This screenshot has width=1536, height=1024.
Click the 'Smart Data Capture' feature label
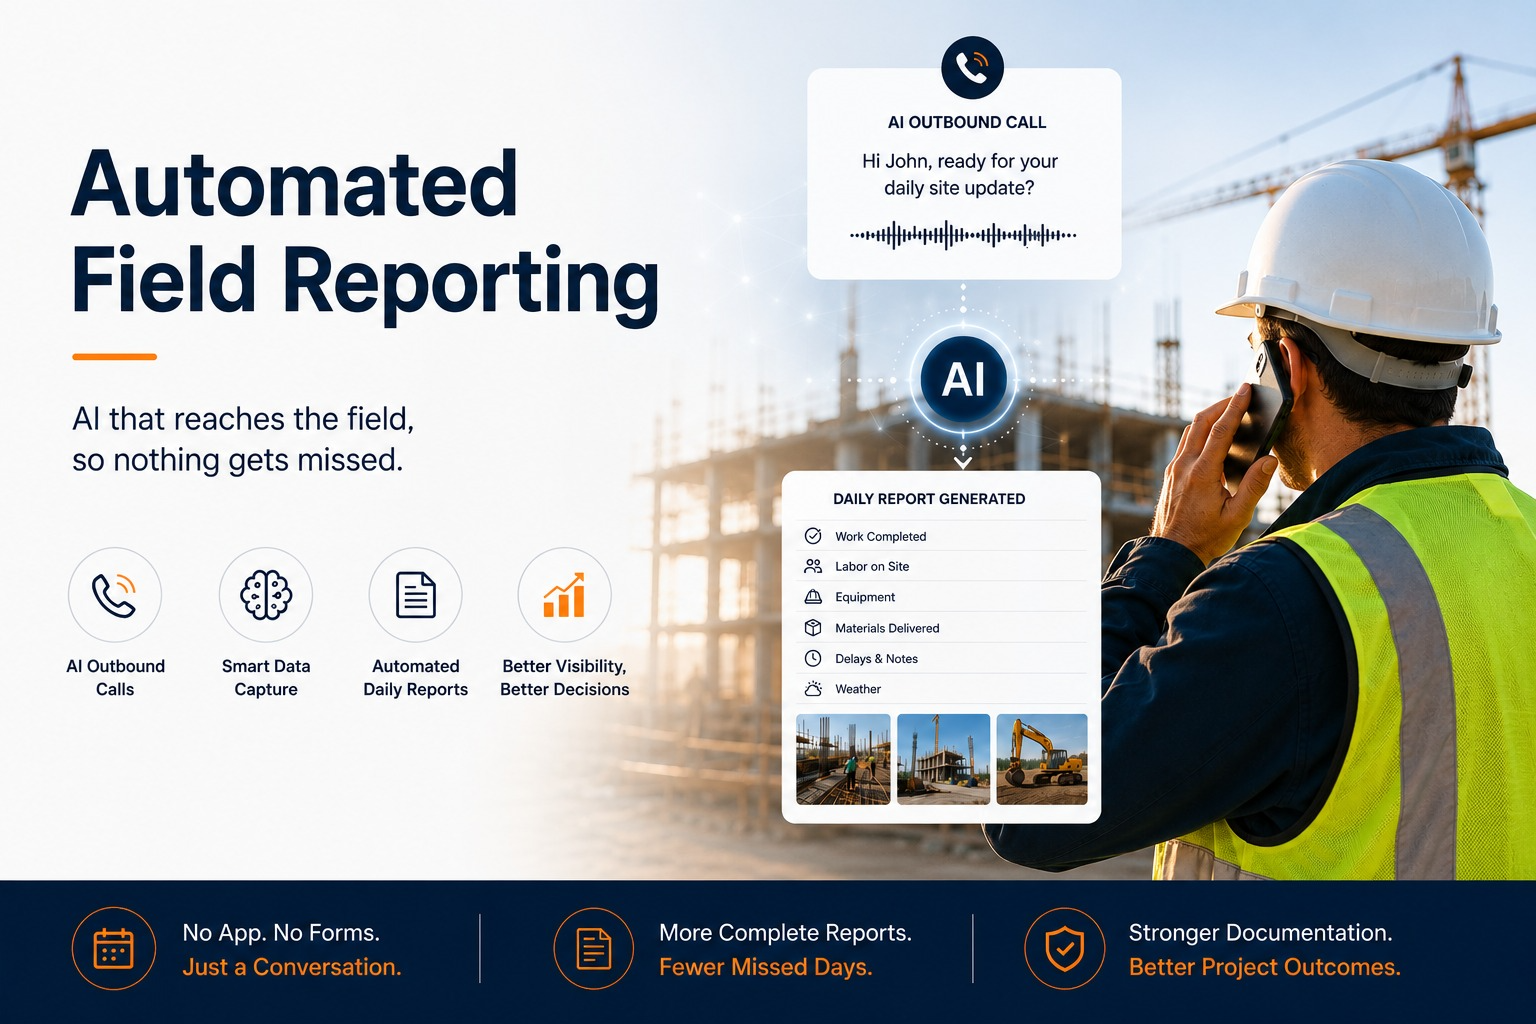pos(266,677)
